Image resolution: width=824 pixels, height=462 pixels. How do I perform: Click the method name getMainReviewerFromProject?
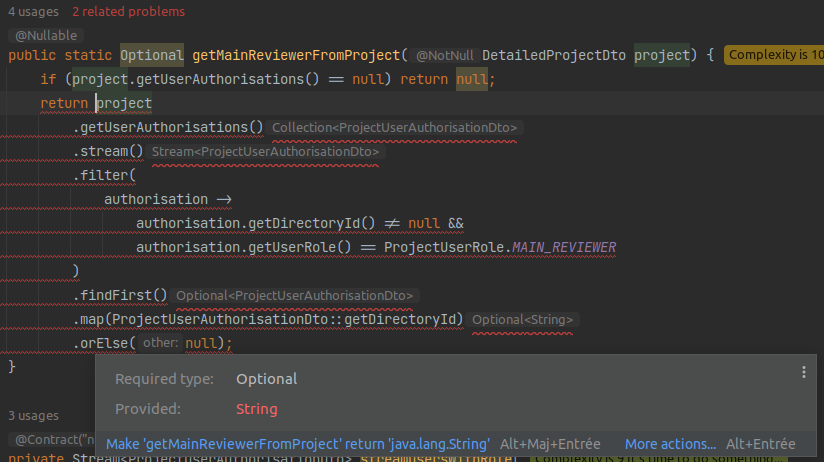(296, 55)
